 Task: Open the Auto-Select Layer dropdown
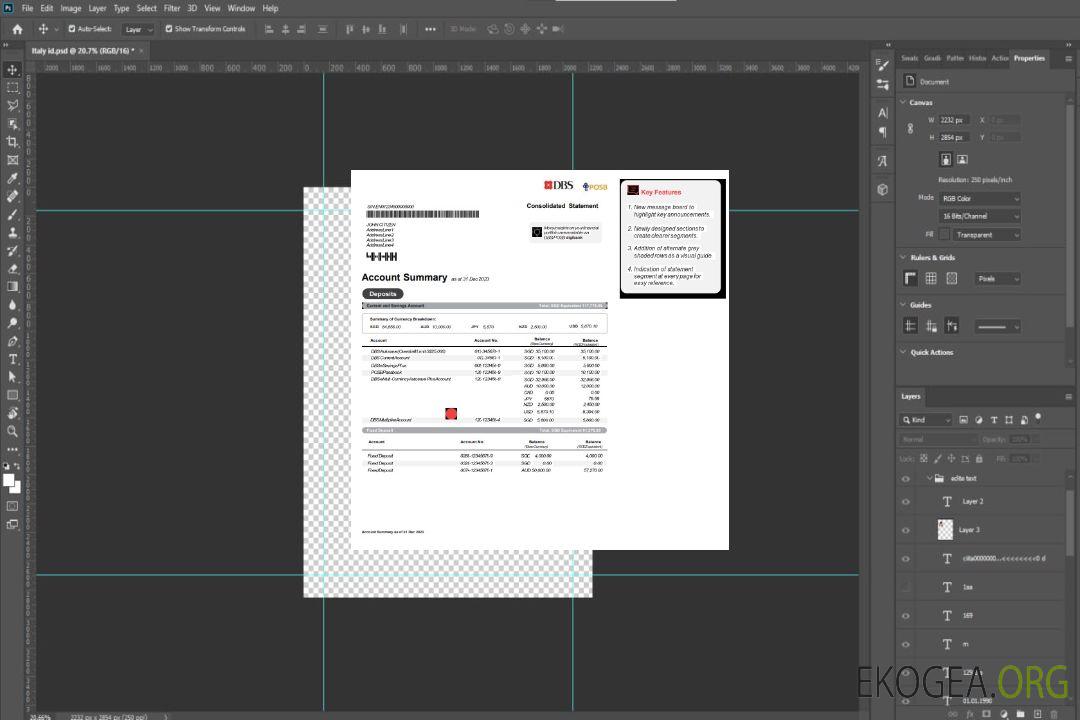(x=138, y=29)
